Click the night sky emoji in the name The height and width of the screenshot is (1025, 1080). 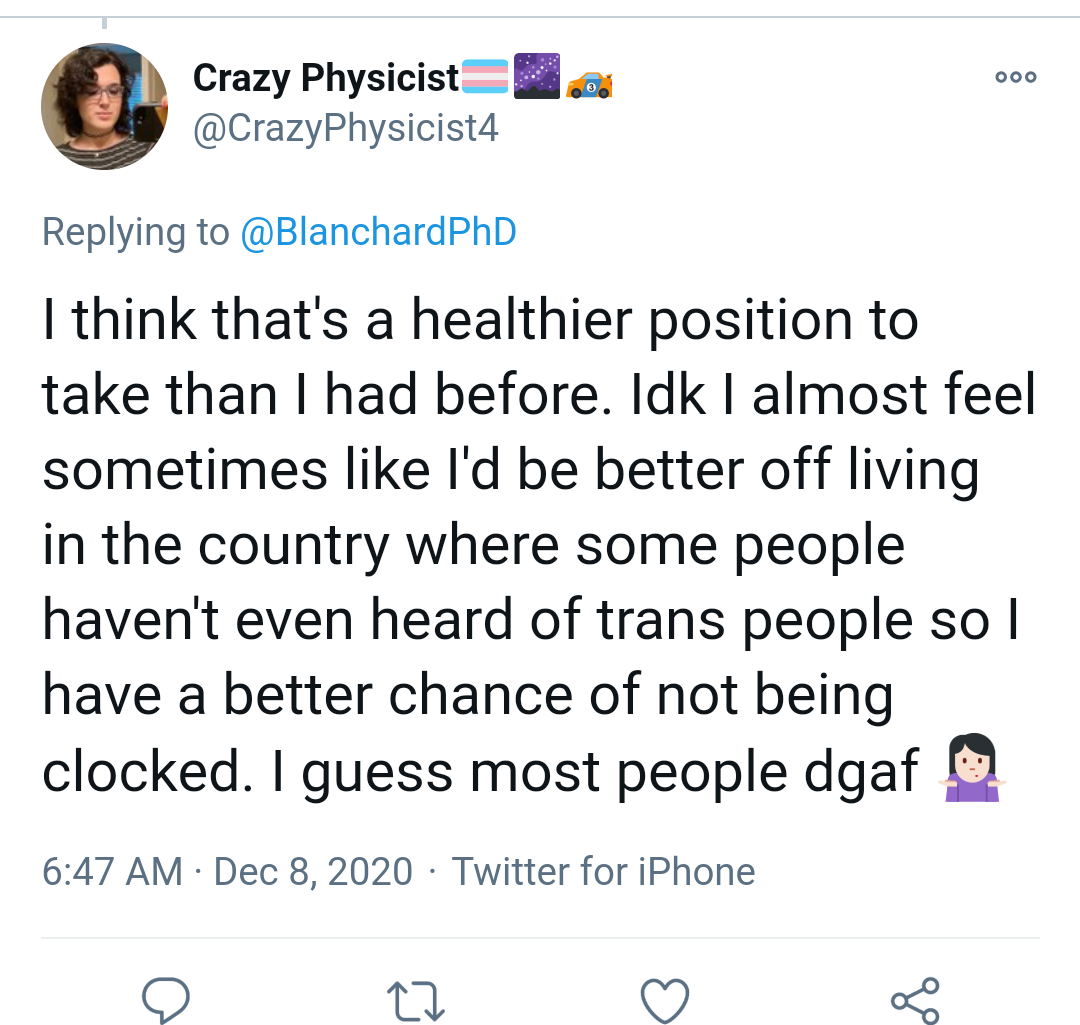[536, 76]
